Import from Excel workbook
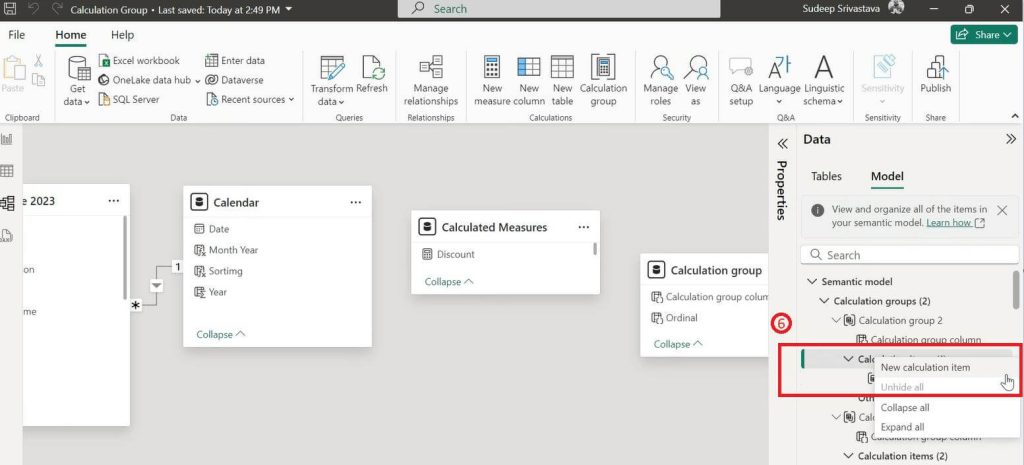Image resolution: width=1024 pixels, height=465 pixels. tap(139, 60)
